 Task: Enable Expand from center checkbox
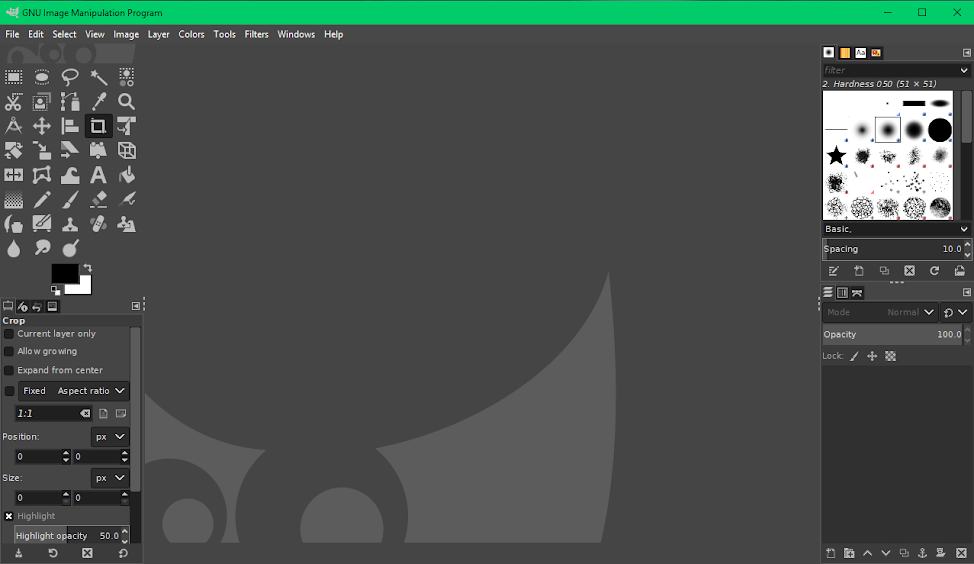pos(9,370)
